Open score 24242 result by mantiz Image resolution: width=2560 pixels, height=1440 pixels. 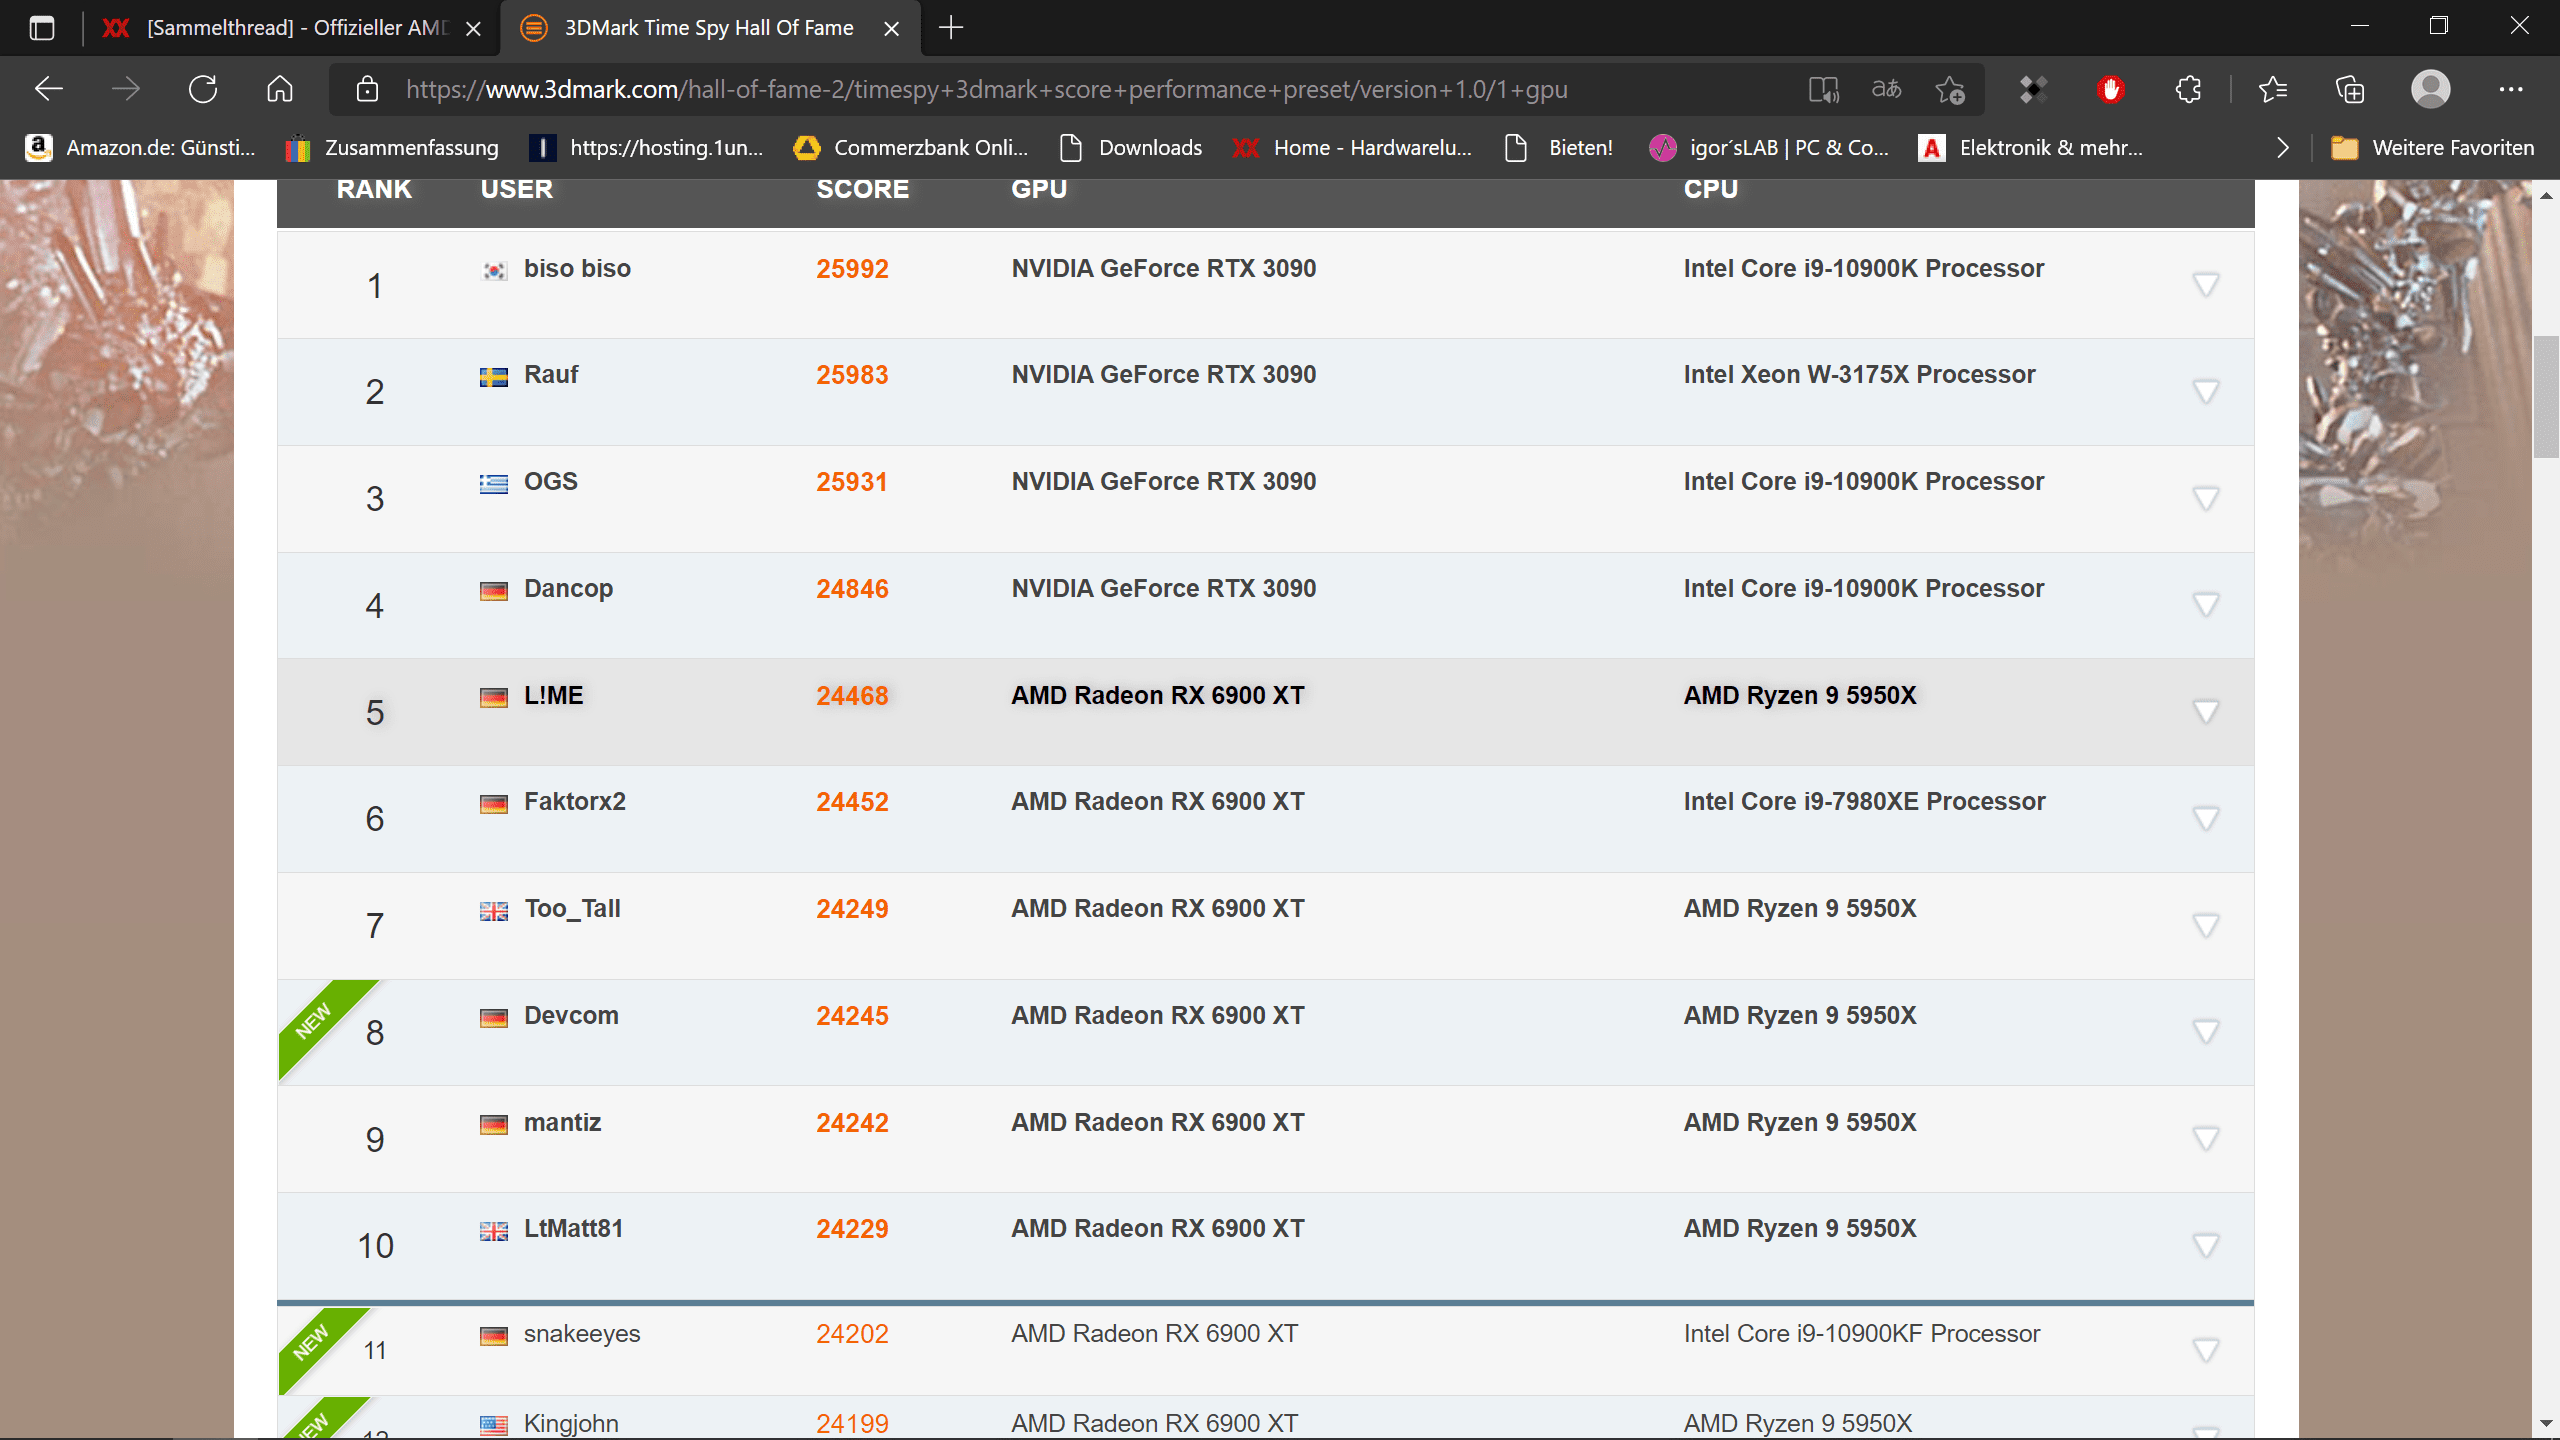tap(852, 1122)
